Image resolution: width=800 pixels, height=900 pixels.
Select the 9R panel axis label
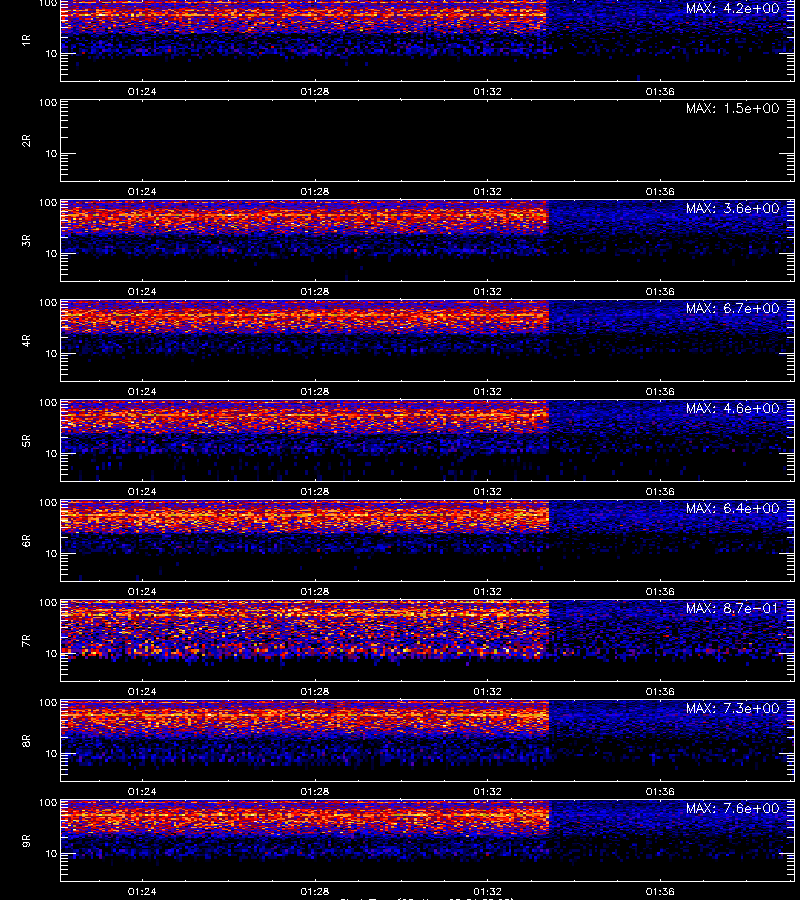click(x=26, y=840)
